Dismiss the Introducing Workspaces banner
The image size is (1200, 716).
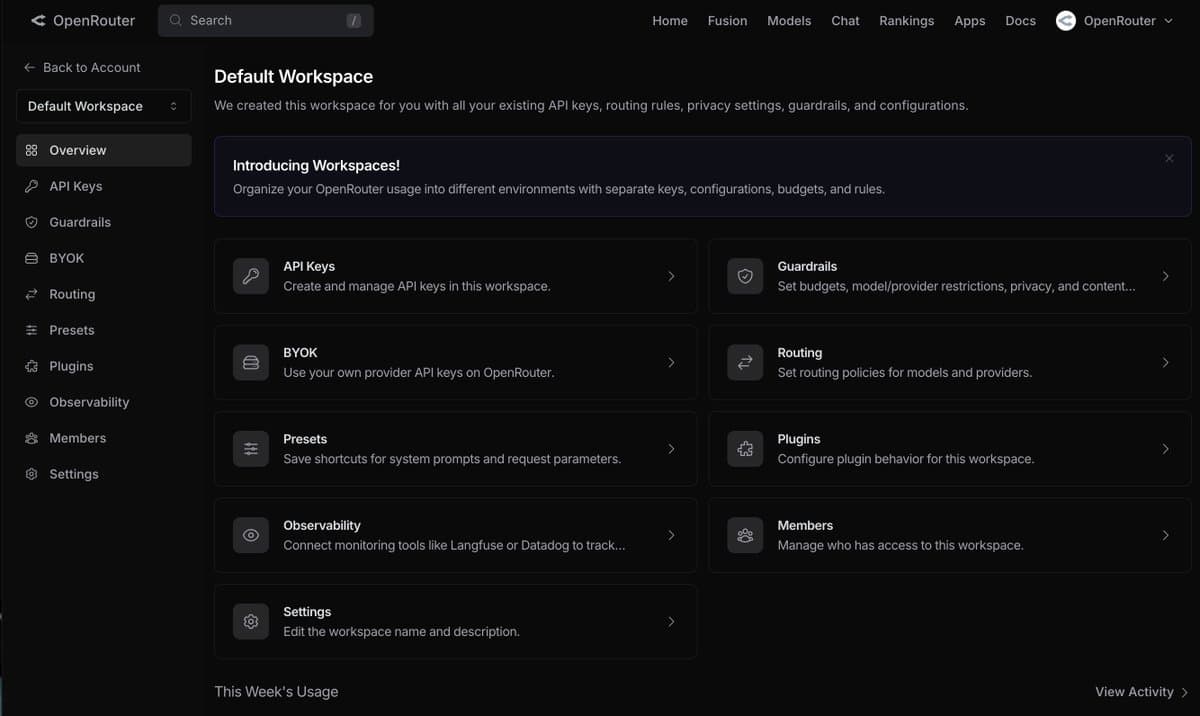click(x=1169, y=158)
